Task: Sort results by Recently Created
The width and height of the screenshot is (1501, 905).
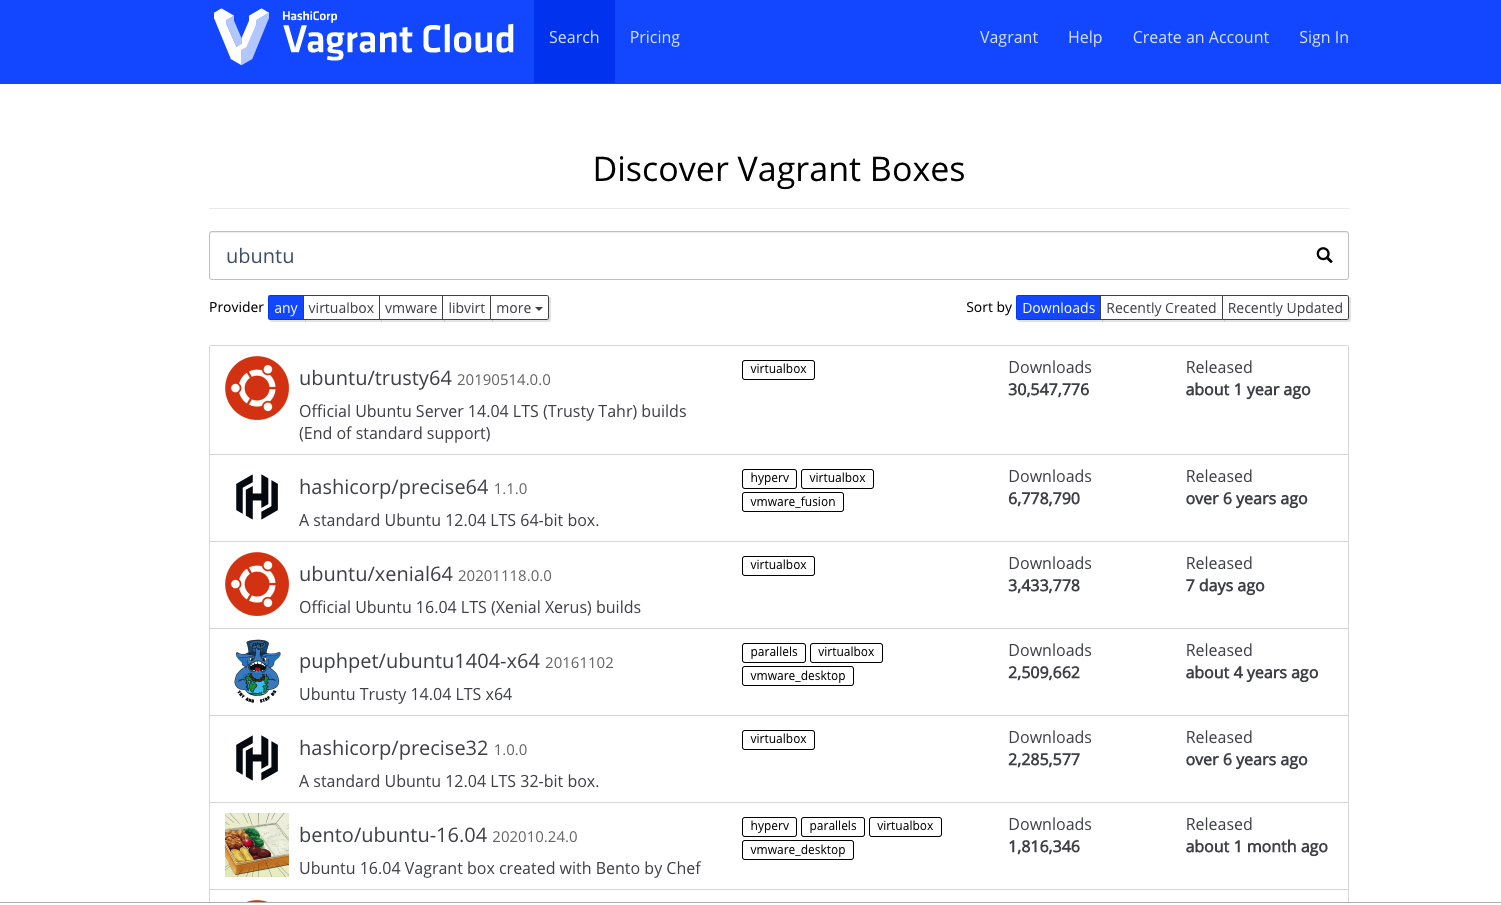Action: point(1161,308)
